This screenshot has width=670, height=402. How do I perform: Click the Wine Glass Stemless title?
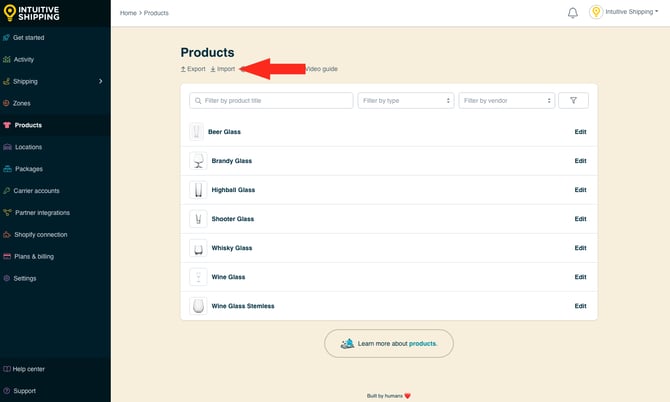243,306
